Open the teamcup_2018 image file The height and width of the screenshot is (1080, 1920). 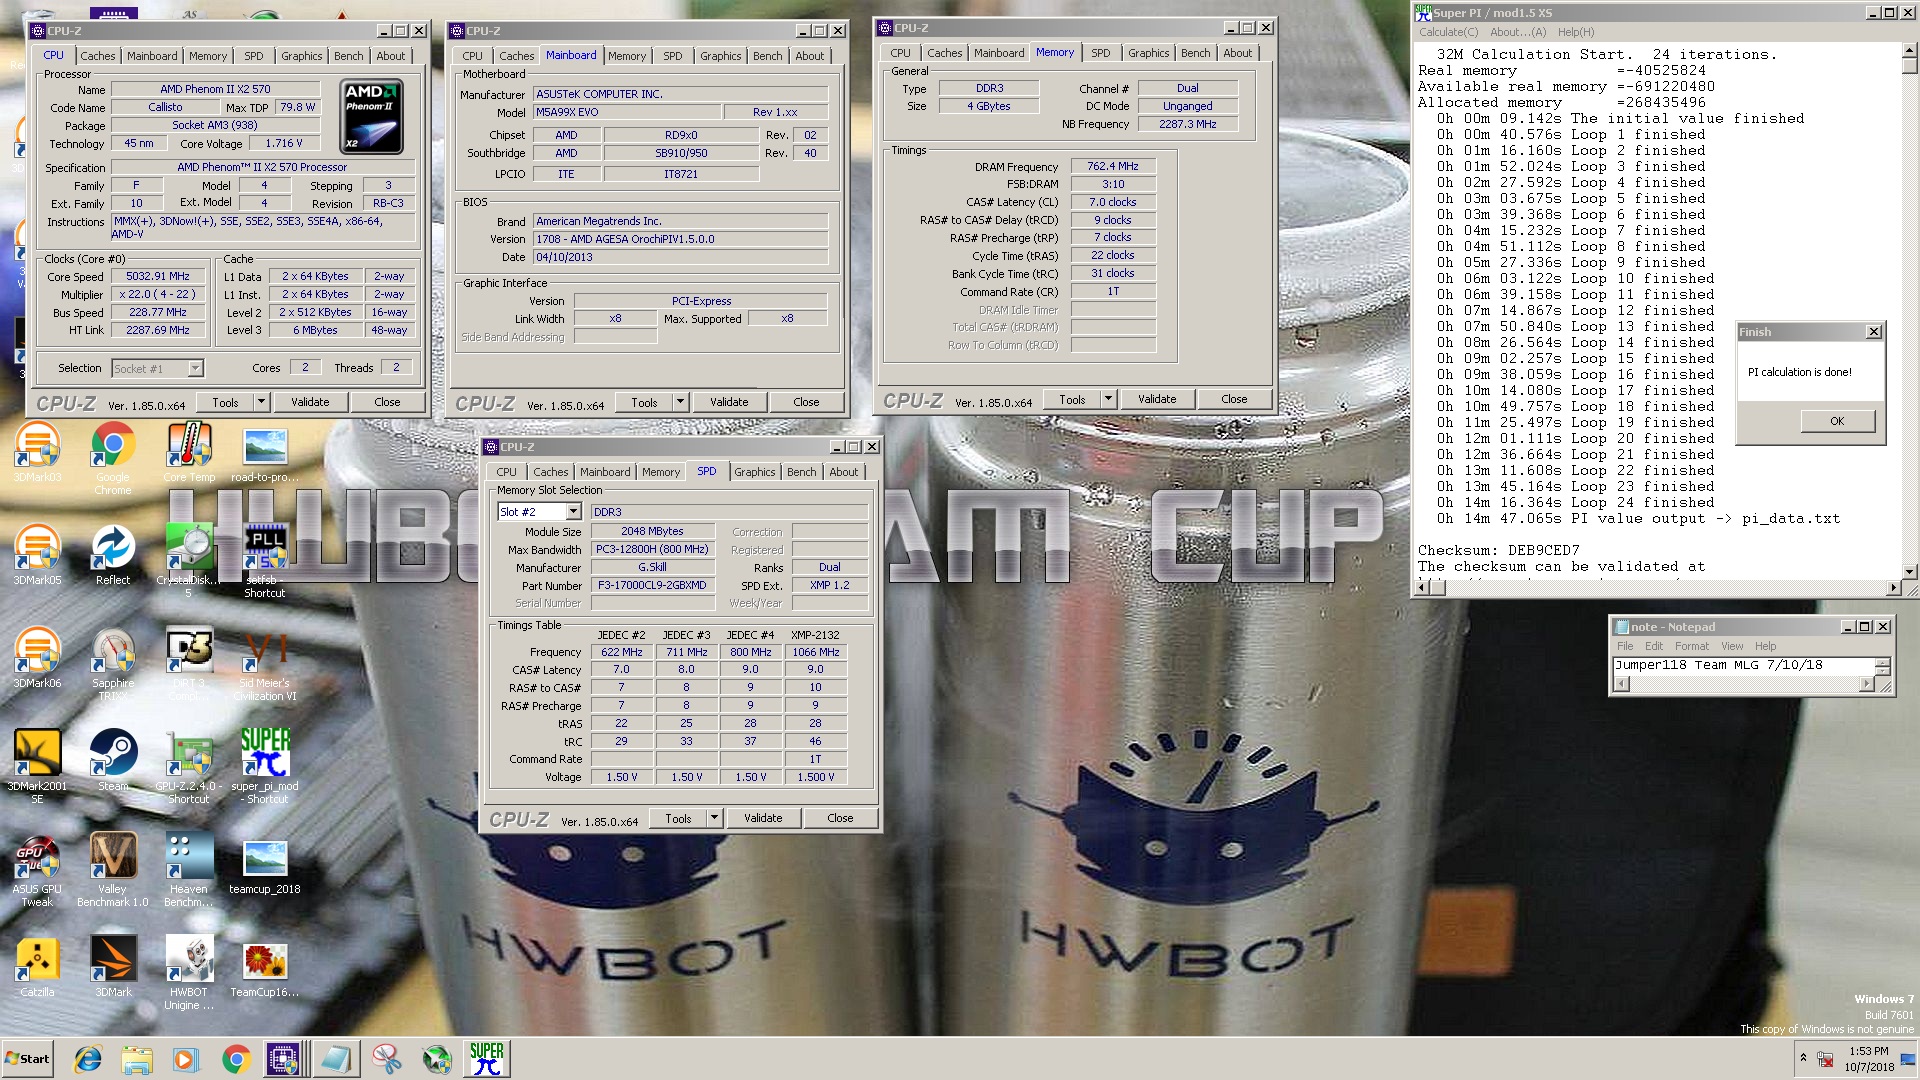pyautogui.click(x=265, y=864)
